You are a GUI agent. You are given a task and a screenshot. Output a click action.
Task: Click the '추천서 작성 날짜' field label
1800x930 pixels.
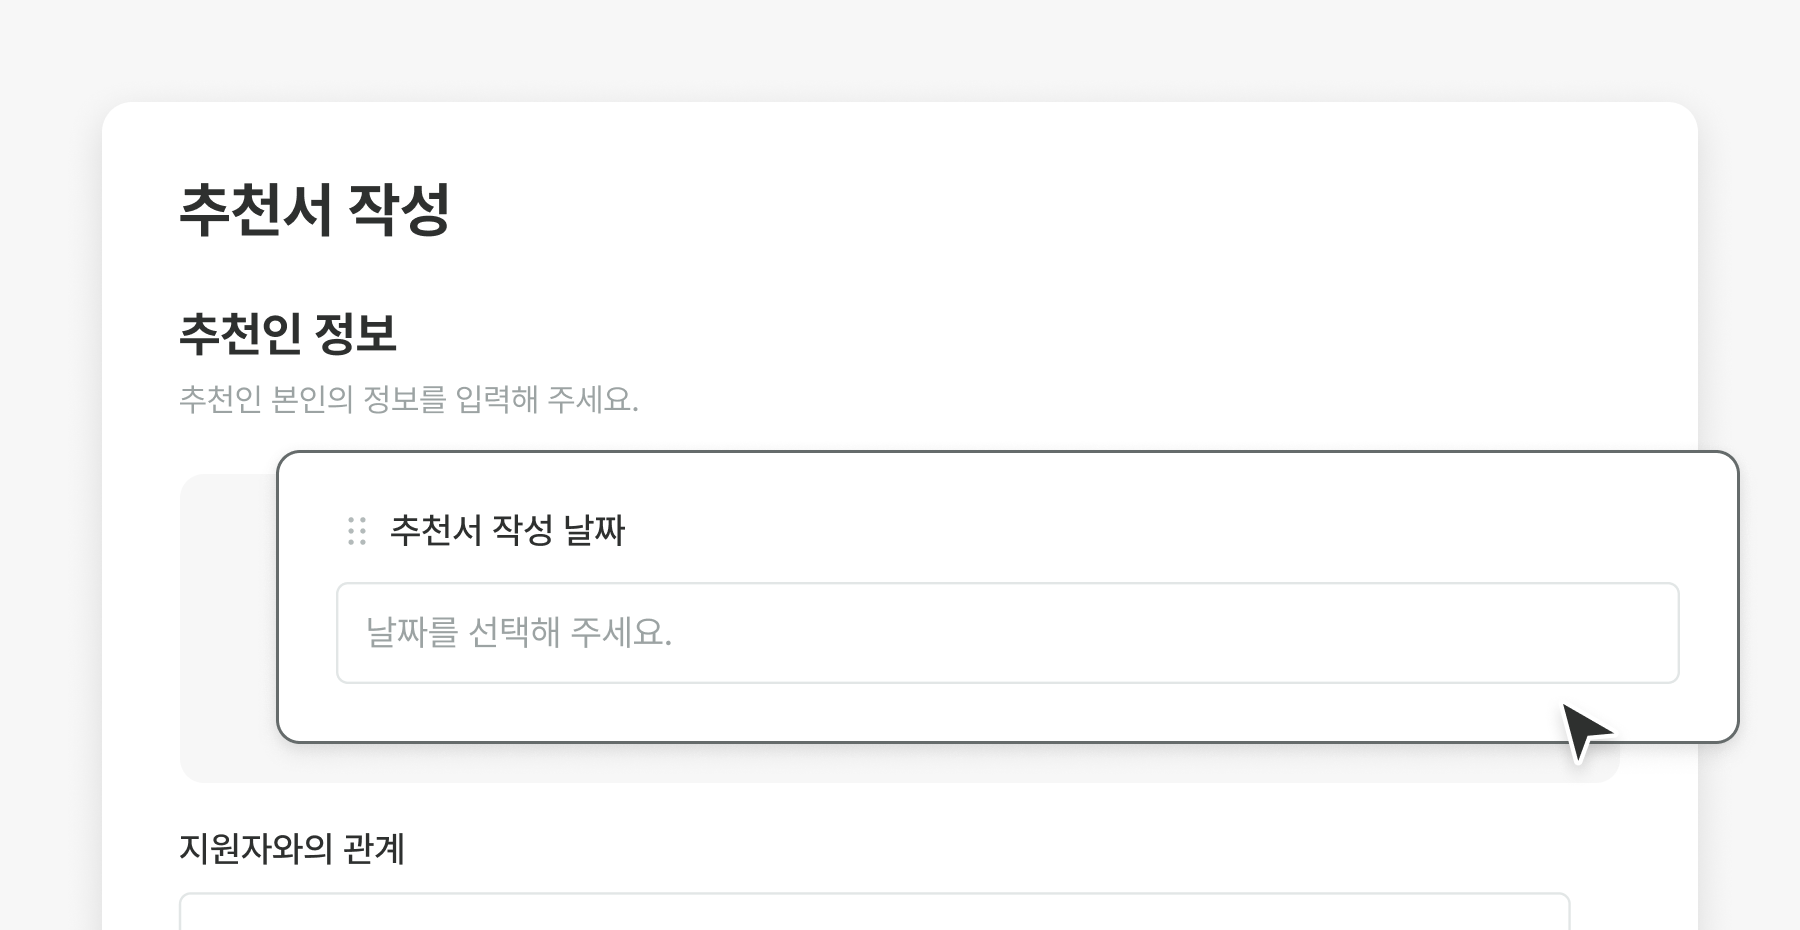tap(507, 530)
